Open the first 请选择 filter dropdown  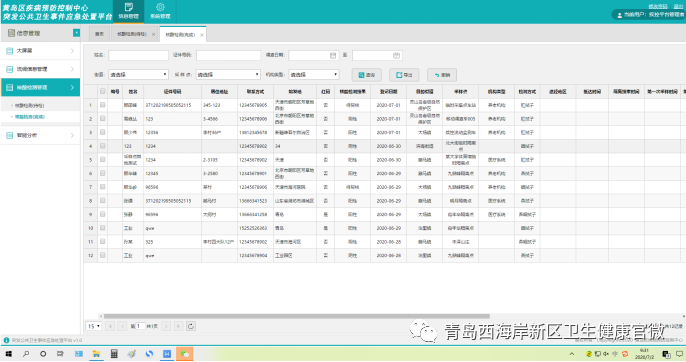coord(138,75)
